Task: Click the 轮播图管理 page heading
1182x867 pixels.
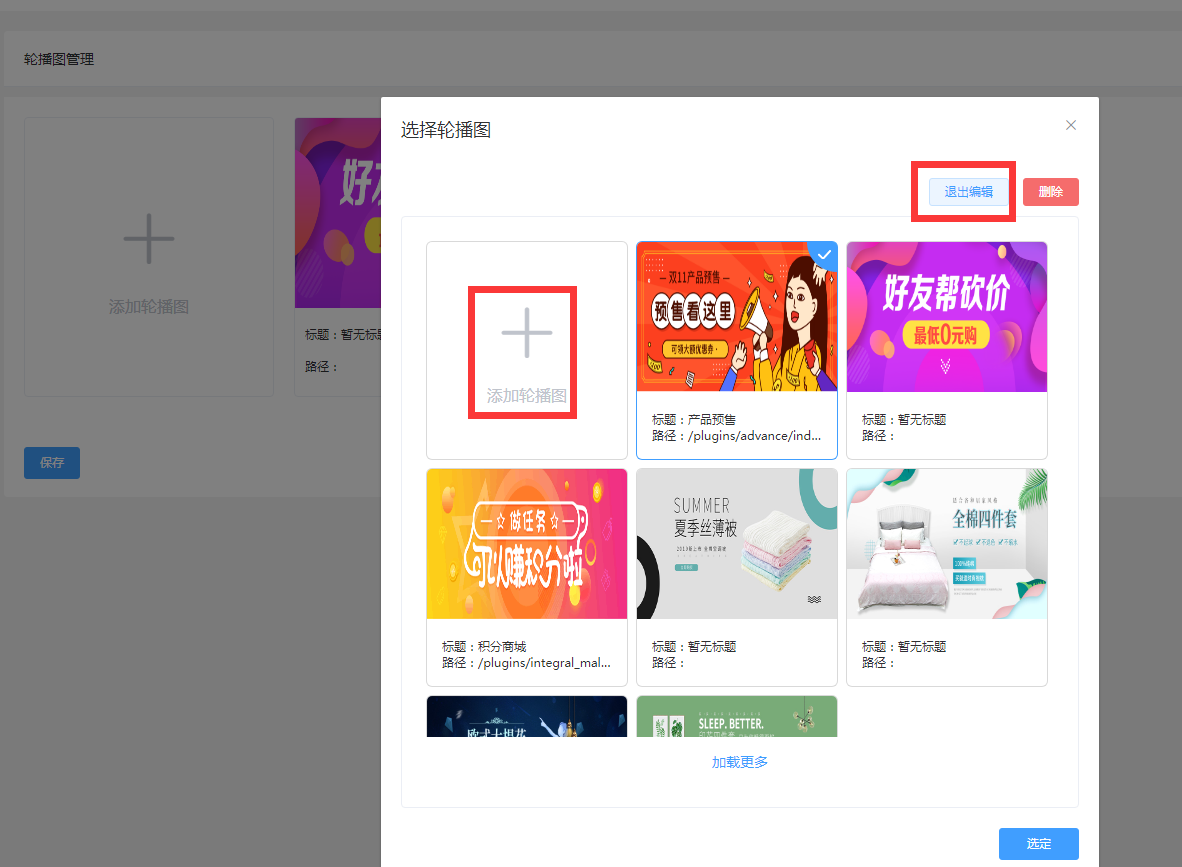Action: [59, 59]
